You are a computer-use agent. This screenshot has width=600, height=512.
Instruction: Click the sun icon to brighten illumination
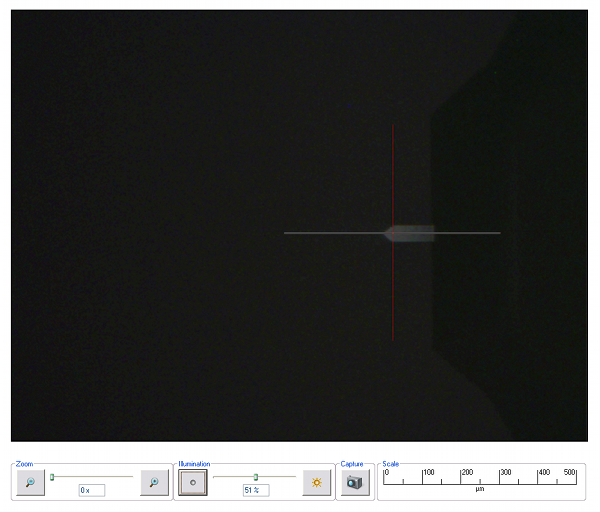click(317, 482)
